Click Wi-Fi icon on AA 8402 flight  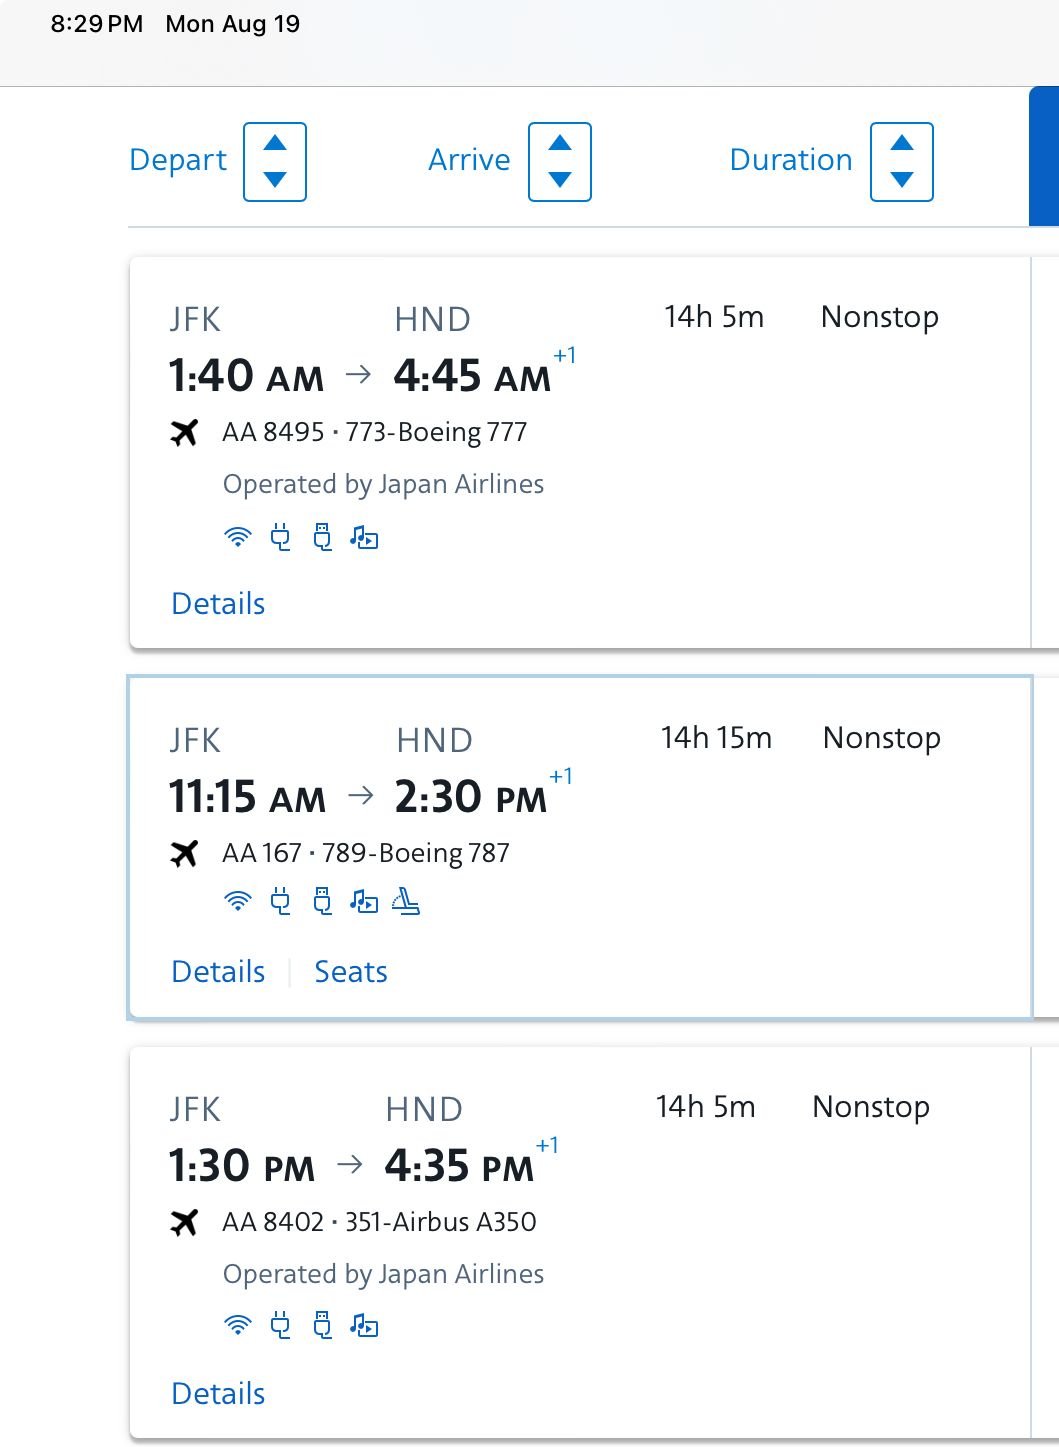[x=237, y=1326]
